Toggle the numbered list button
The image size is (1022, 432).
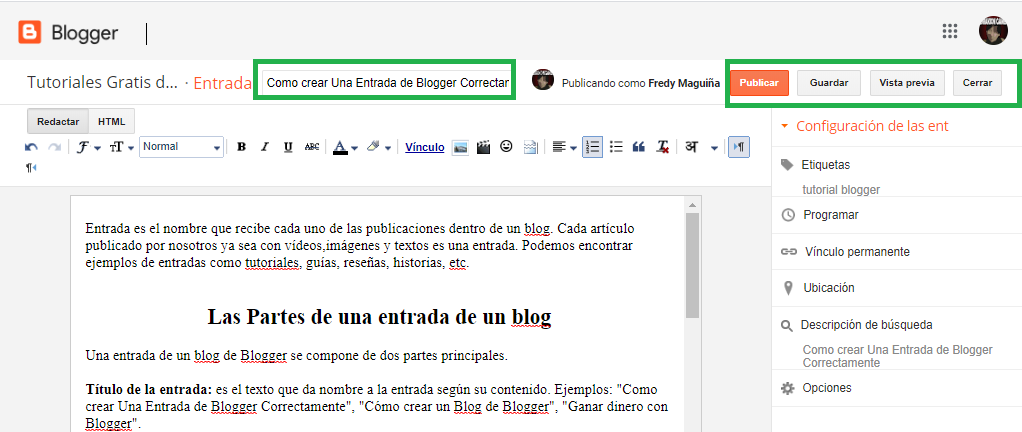[x=592, y=147]
